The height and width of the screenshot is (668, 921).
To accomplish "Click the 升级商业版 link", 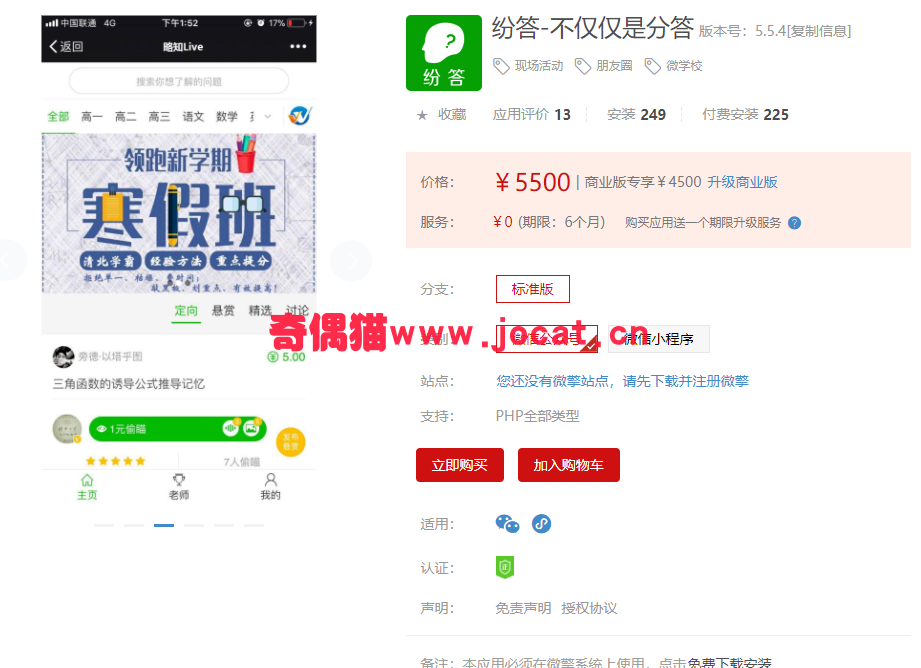I will pos(742,182).
